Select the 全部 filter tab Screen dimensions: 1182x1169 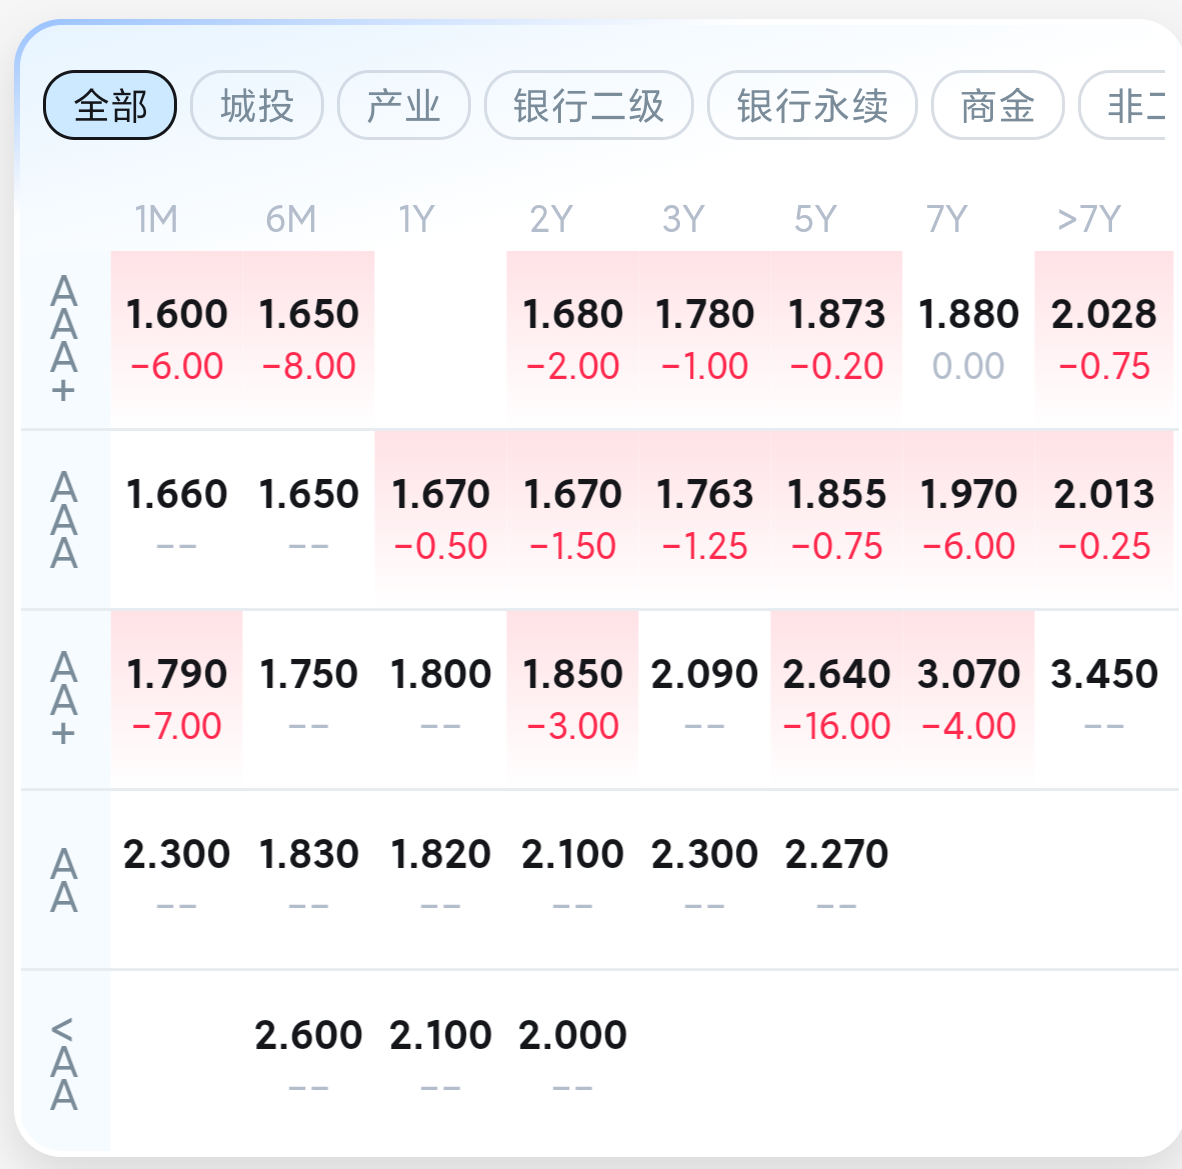[110, 106]
